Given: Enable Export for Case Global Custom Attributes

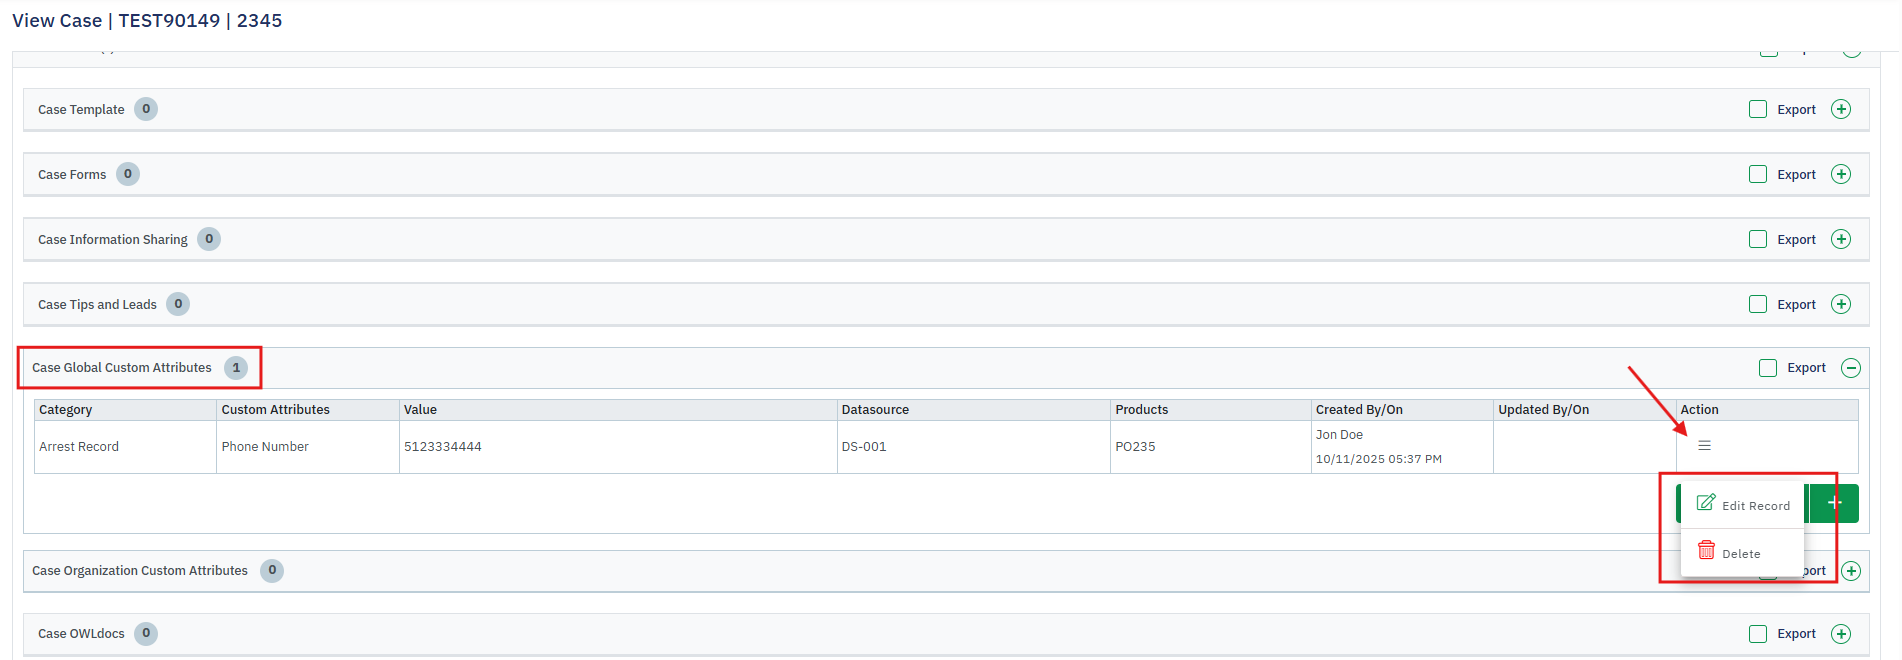Looking at the screenshot, I should 1768,368.
